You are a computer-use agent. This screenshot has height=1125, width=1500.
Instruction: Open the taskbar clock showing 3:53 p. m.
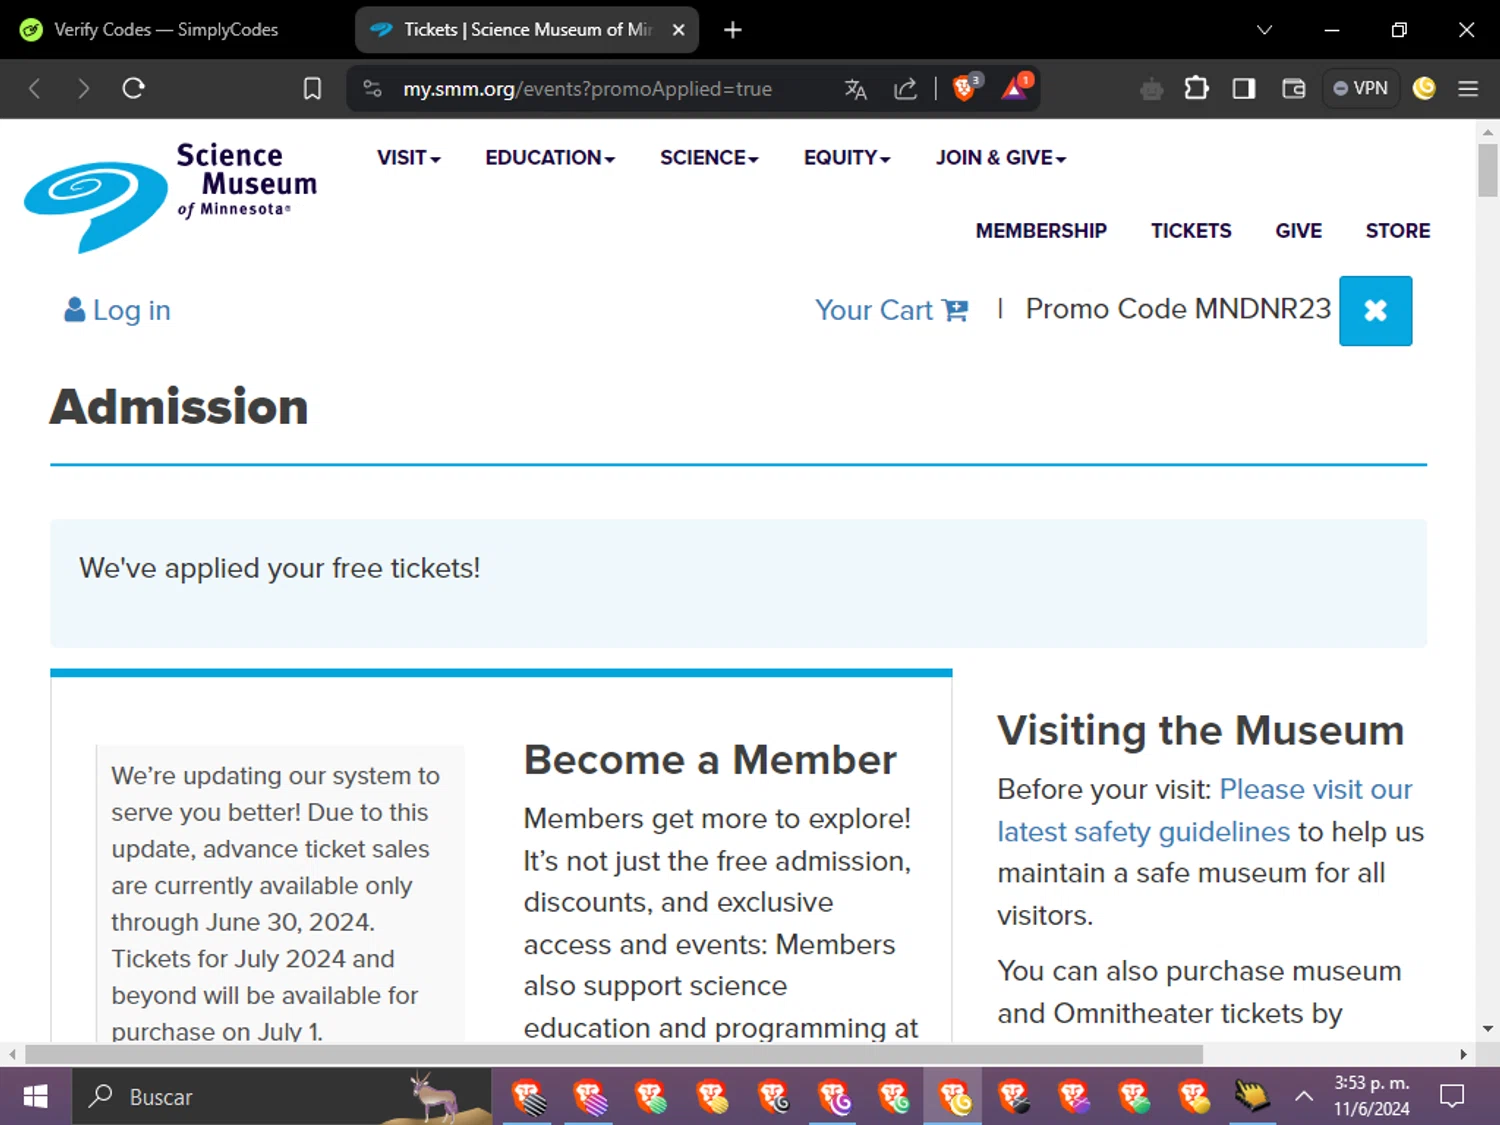coord(1371,1096)
